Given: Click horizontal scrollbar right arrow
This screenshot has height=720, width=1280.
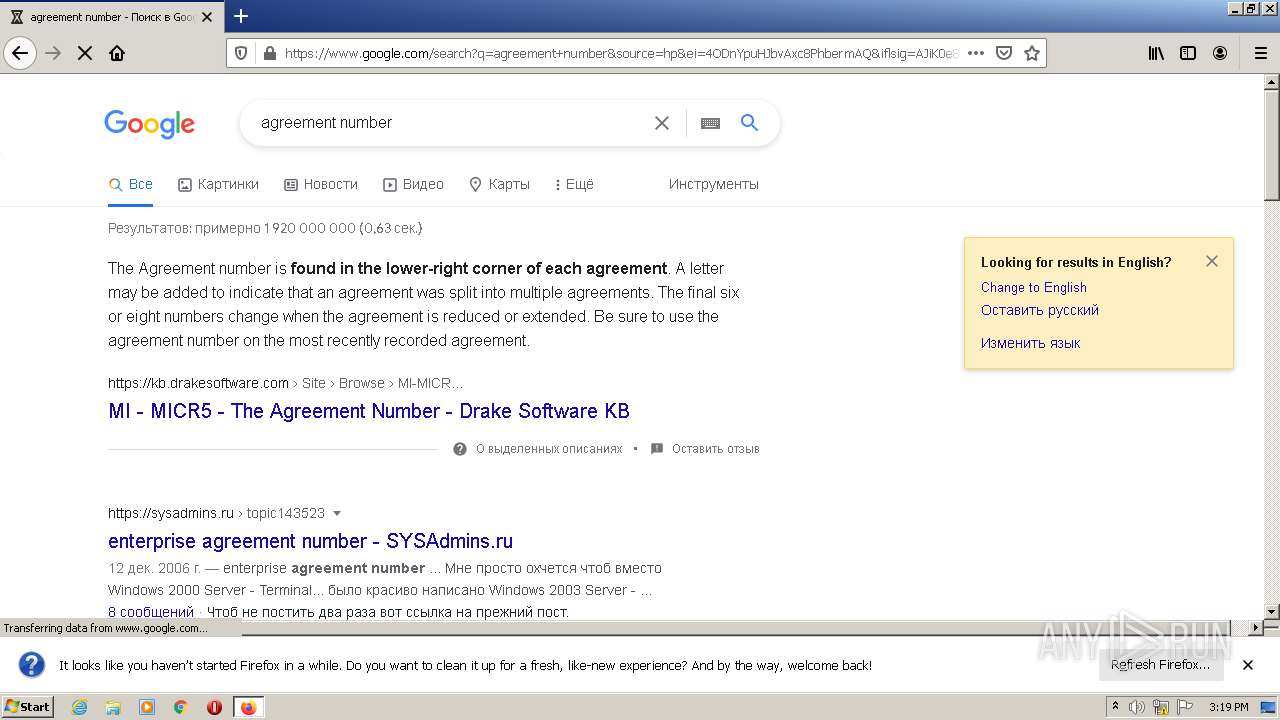Looking at the screenshot, I should [1256, 628].
